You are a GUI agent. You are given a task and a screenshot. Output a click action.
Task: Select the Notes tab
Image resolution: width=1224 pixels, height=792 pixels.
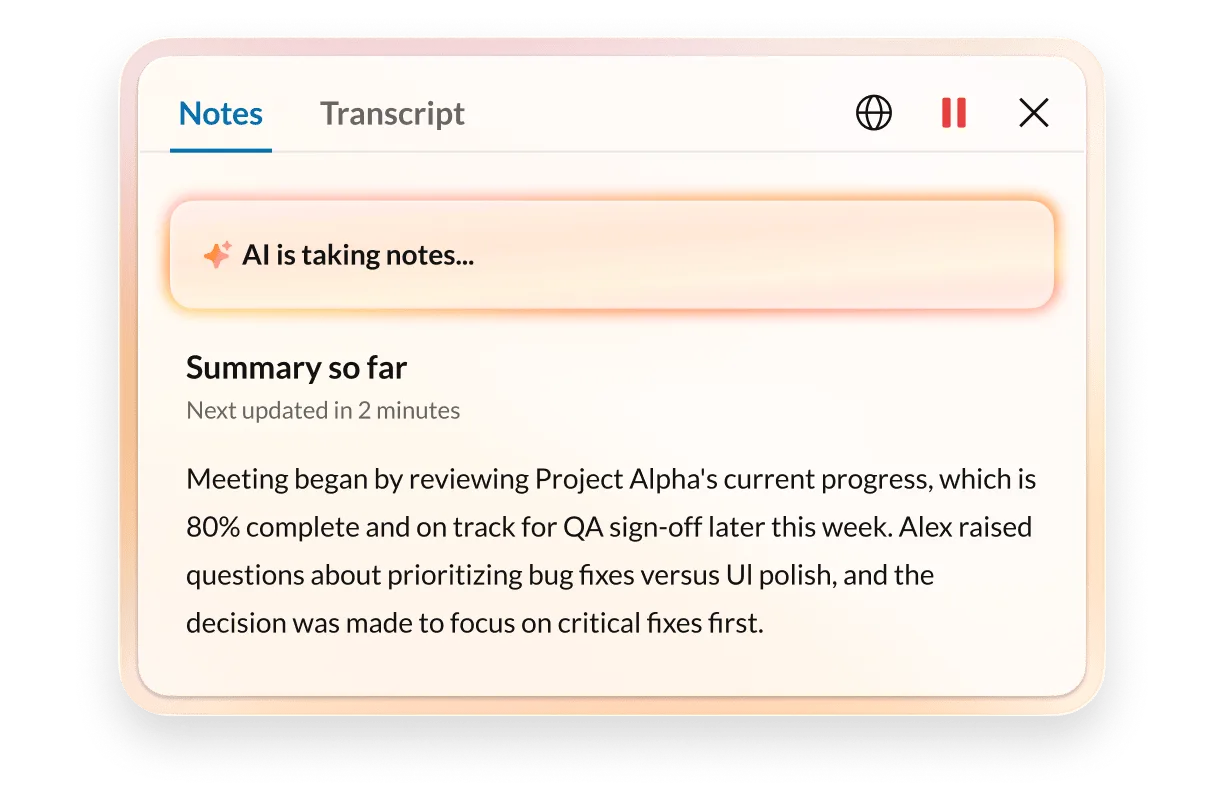click(219, 113)
